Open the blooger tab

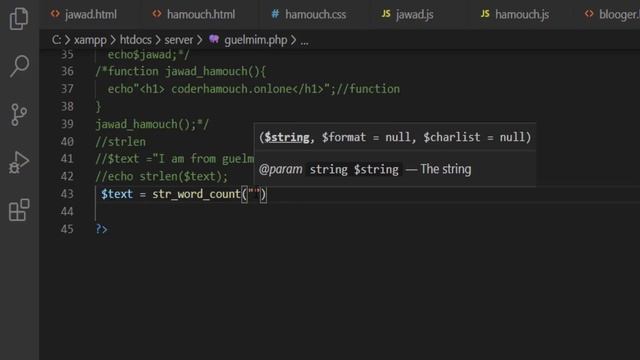click(x=612, y=15)
